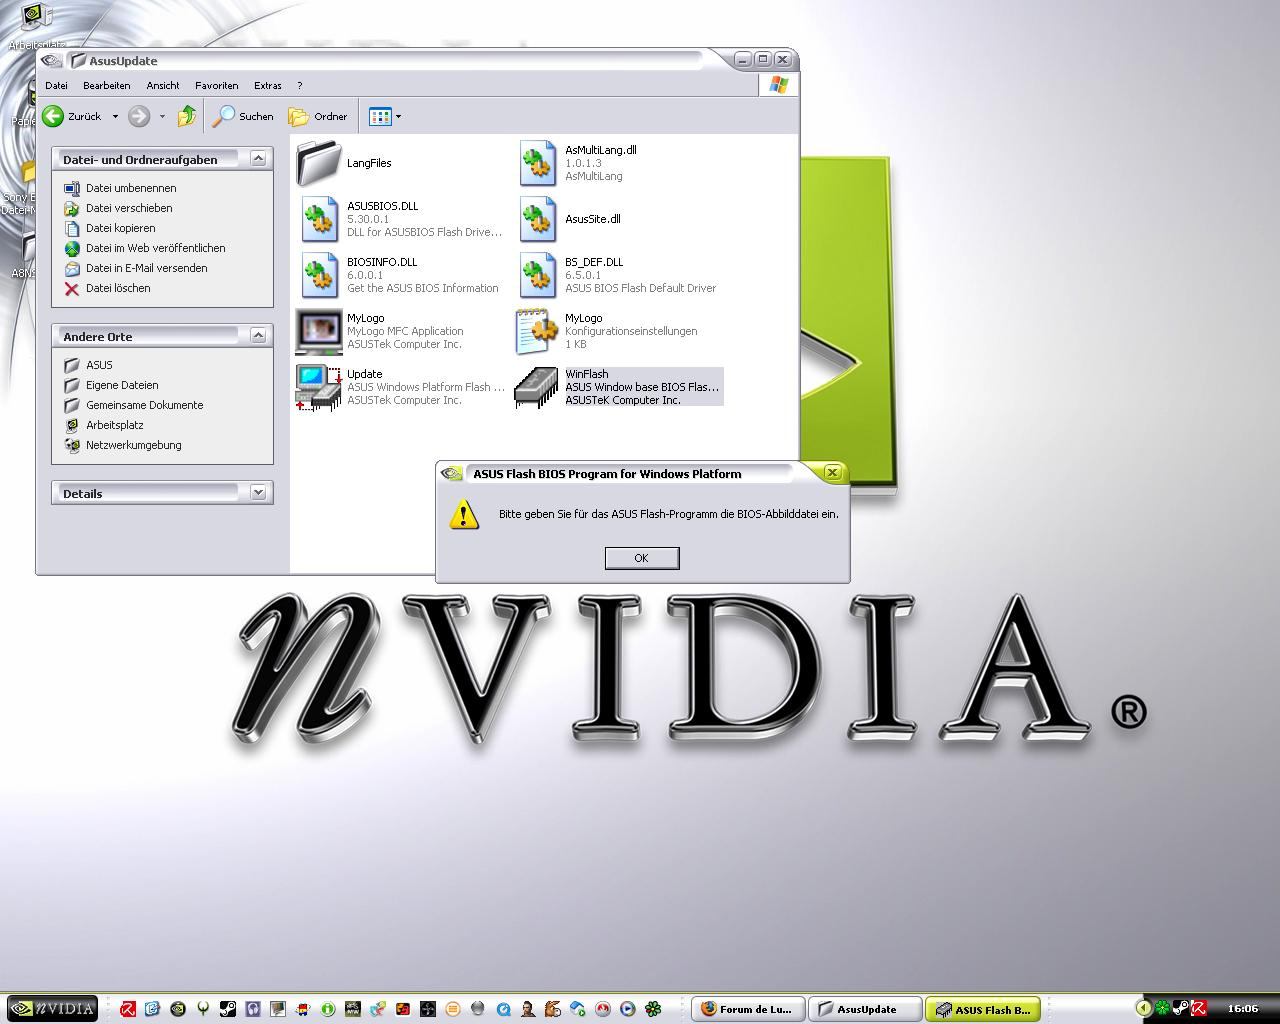Open the Suchen search pane
Screen dimensions: 1280x1024
coord(243,116)
